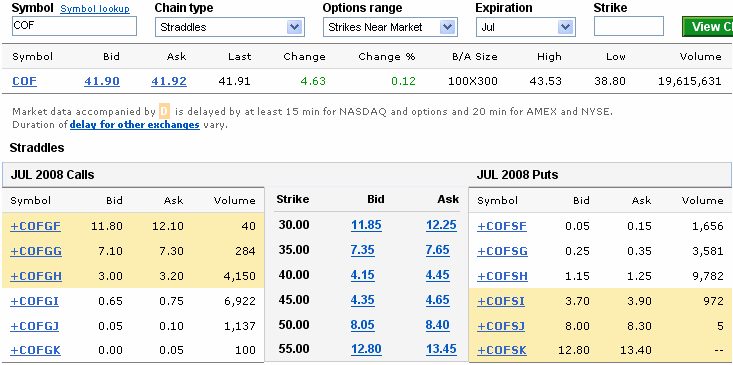Open put option +COFSK

click(502, 350)
